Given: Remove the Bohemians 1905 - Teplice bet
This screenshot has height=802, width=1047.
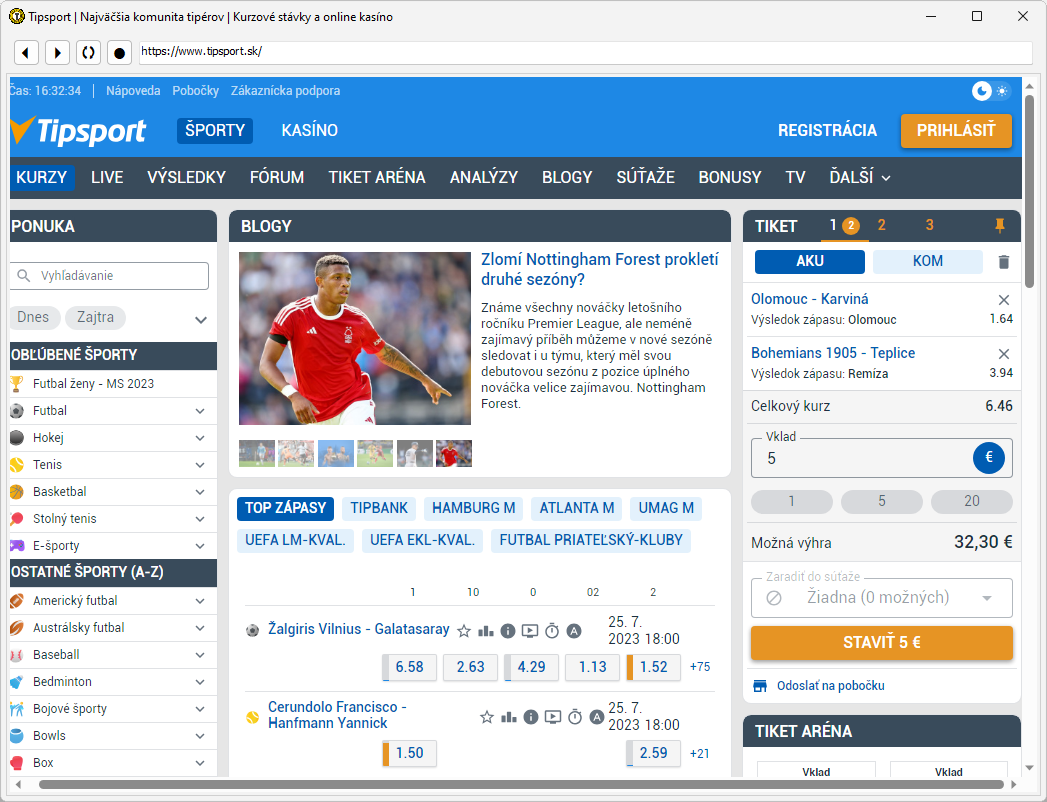Looking at the screenshot, I should (1004, 354).
